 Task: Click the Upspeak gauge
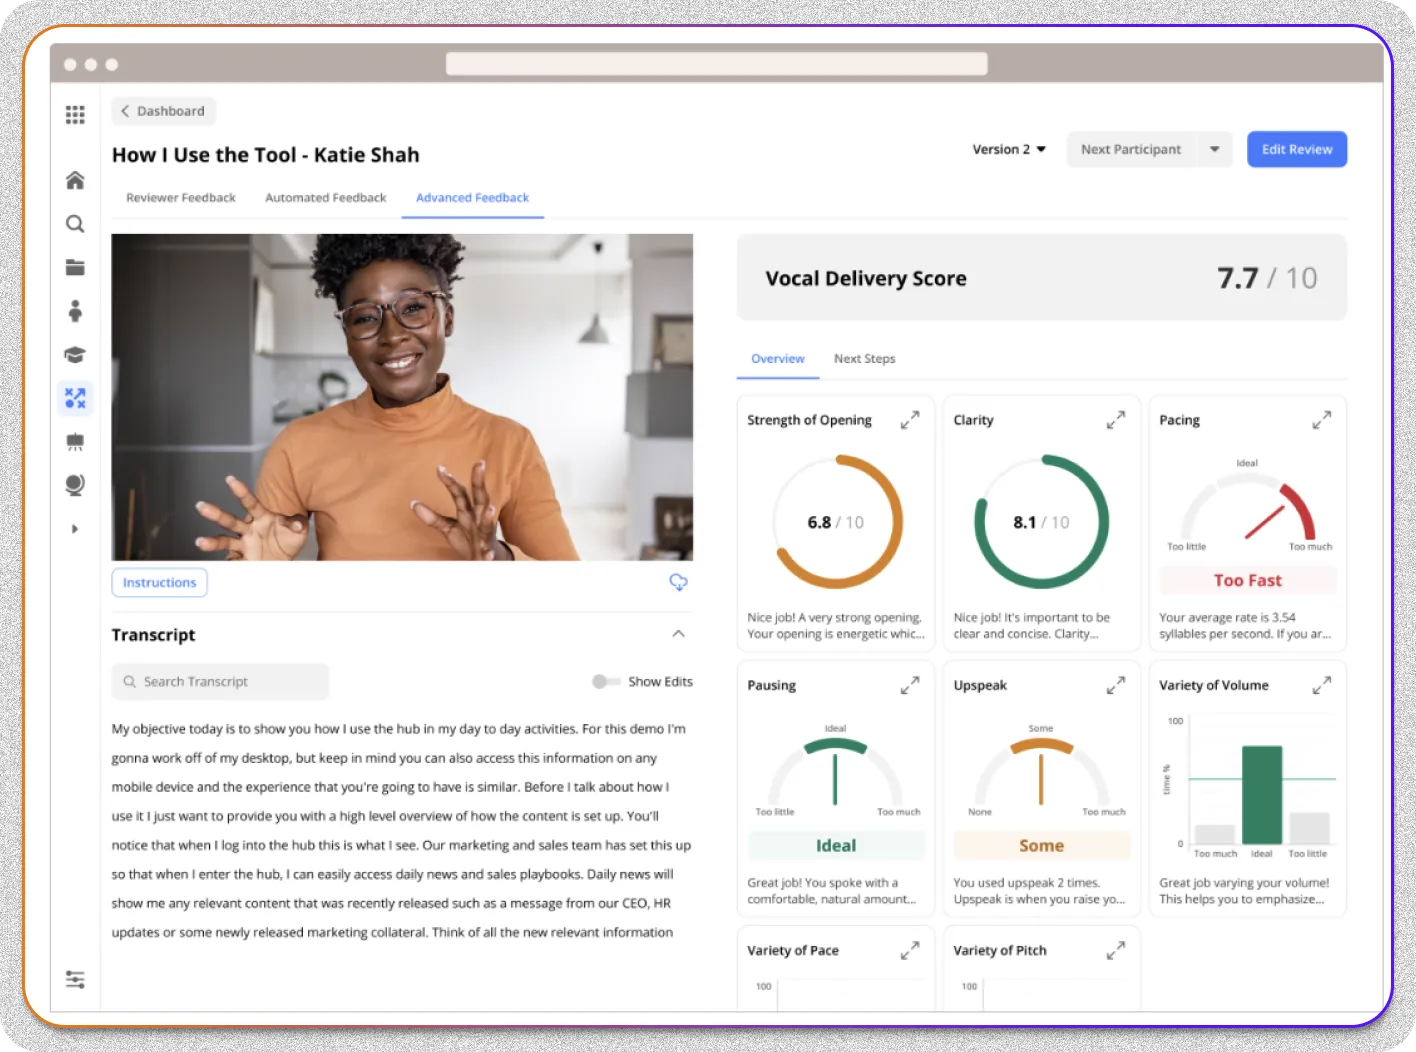(x=1041, y=773)
